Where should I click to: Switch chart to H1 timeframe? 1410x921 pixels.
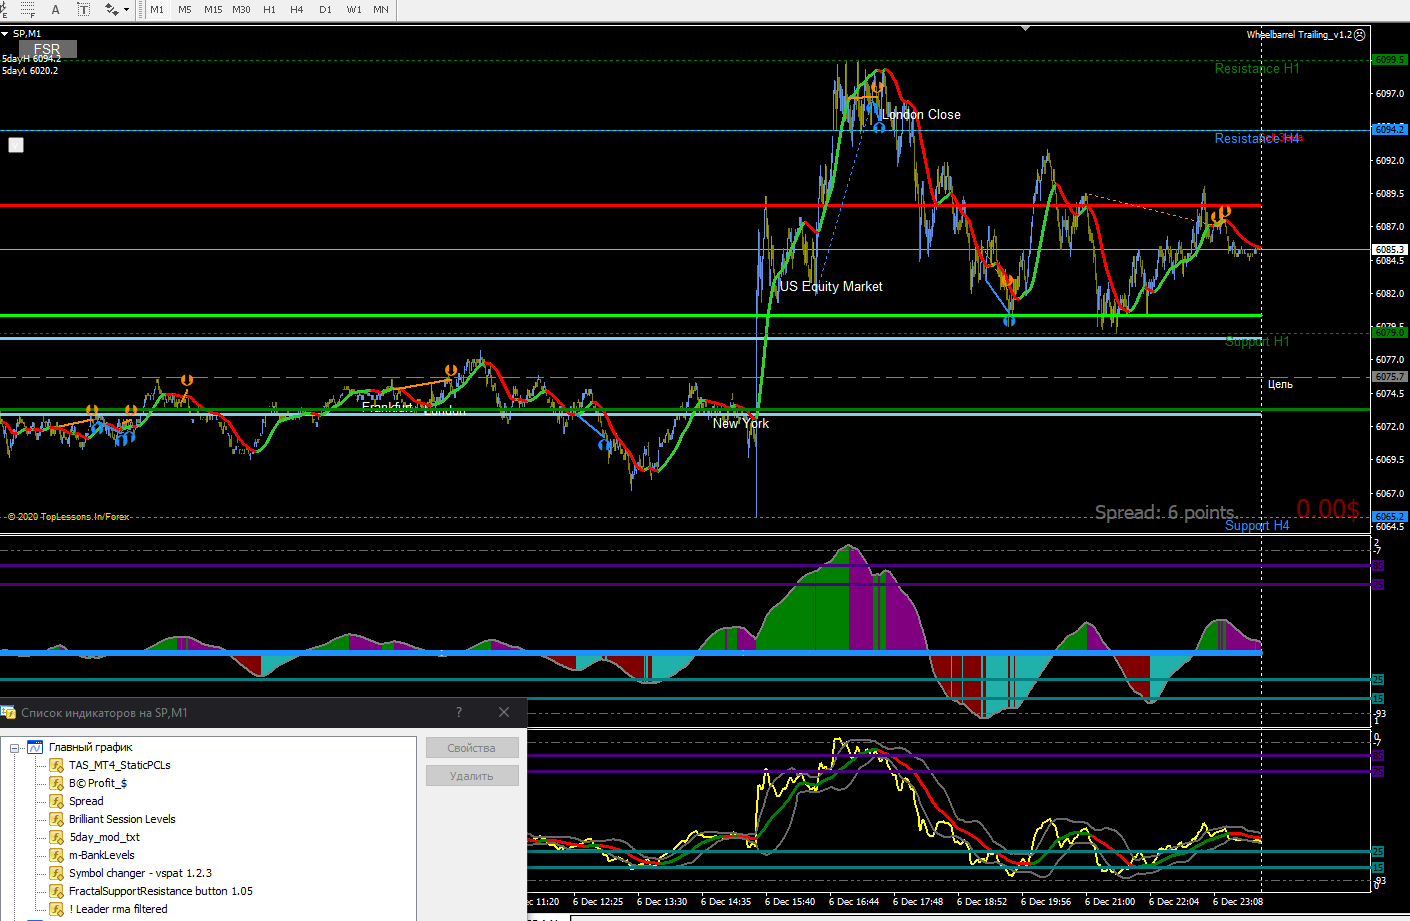269,10
